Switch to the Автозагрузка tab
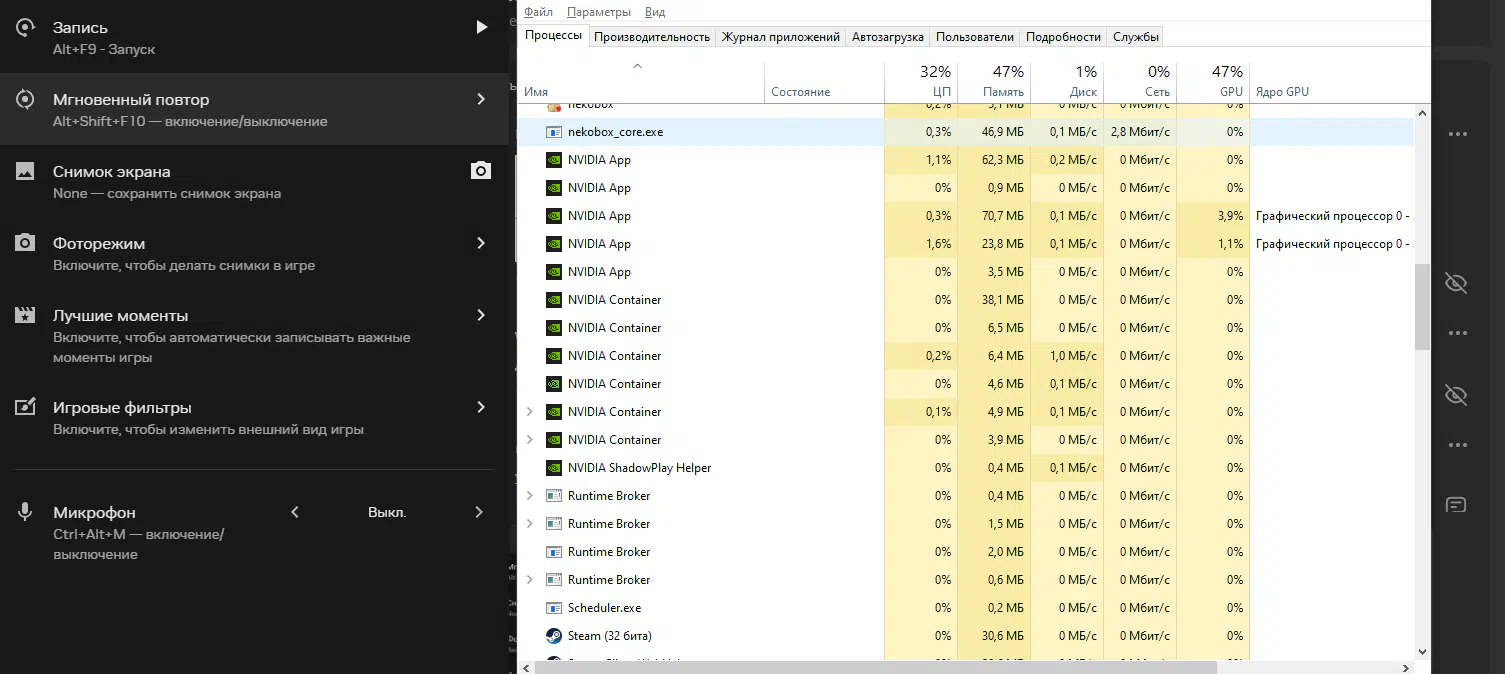The height and width of the screenshot is (674, 1505). [x=888, y=37]
